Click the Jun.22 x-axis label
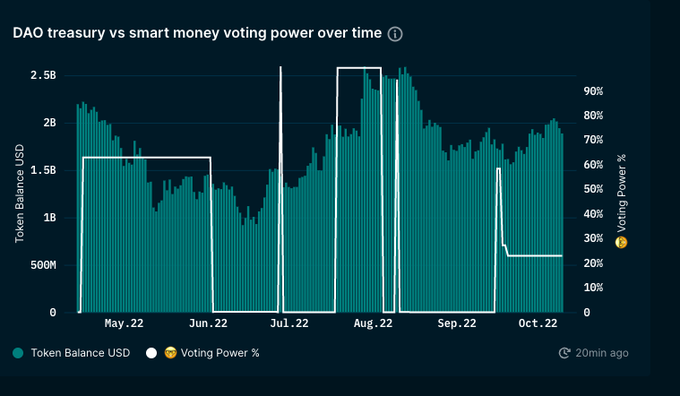This screenshot has height=396, width=680. 208,324
